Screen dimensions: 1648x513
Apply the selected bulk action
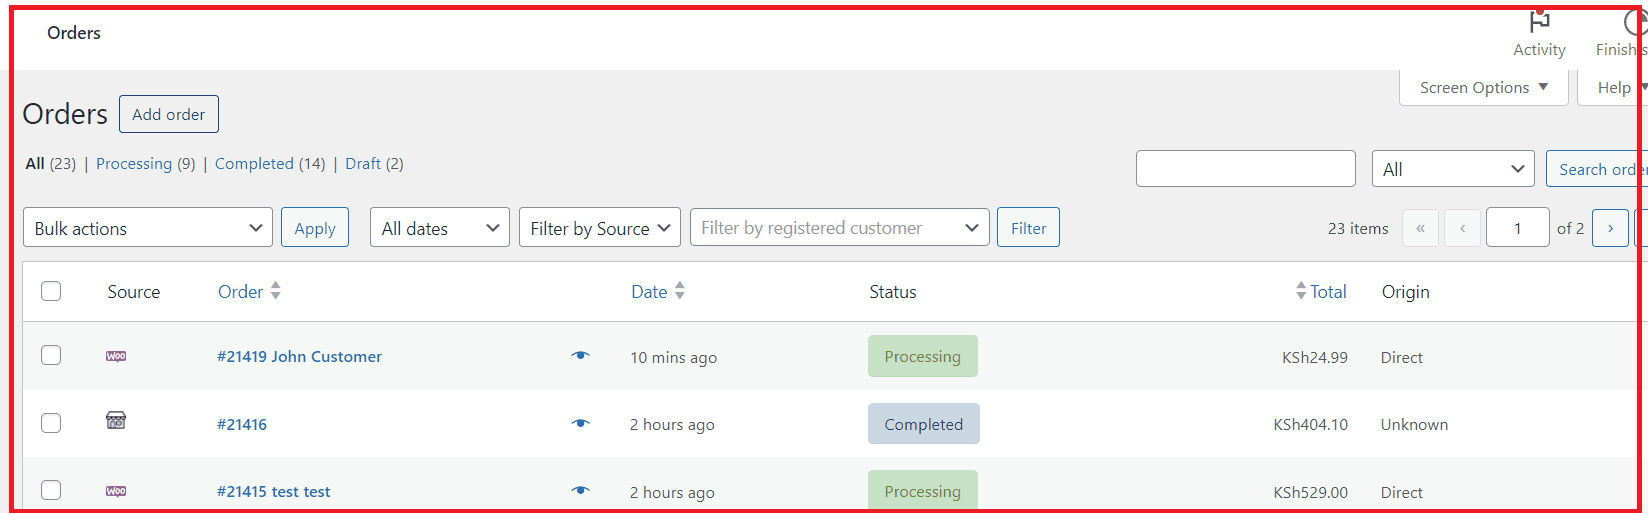click(x=315, y=228)
